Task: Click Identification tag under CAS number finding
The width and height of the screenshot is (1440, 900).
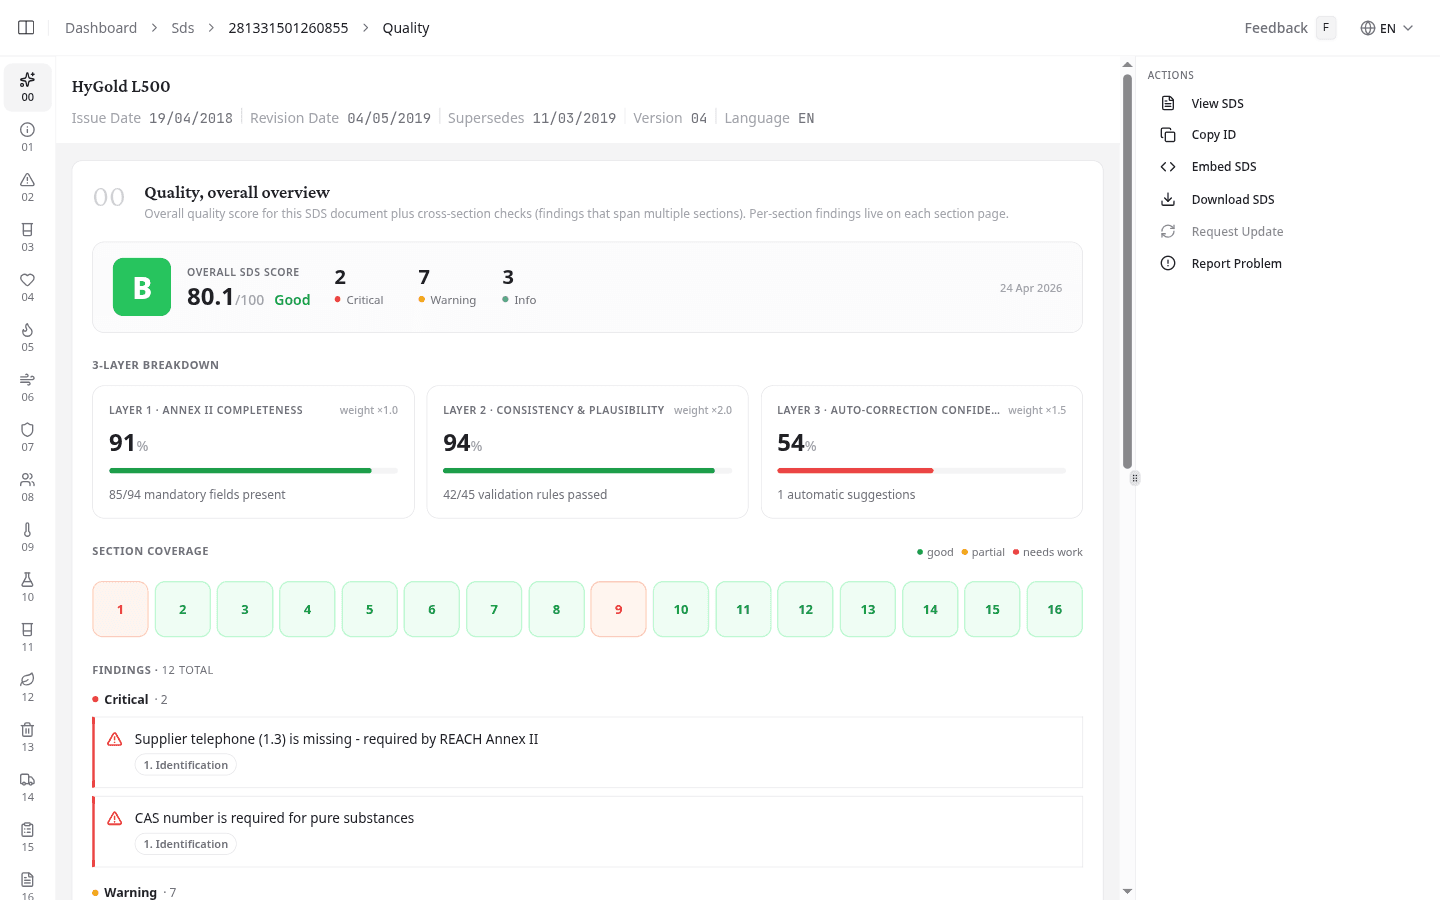Action: coord(186,844)
